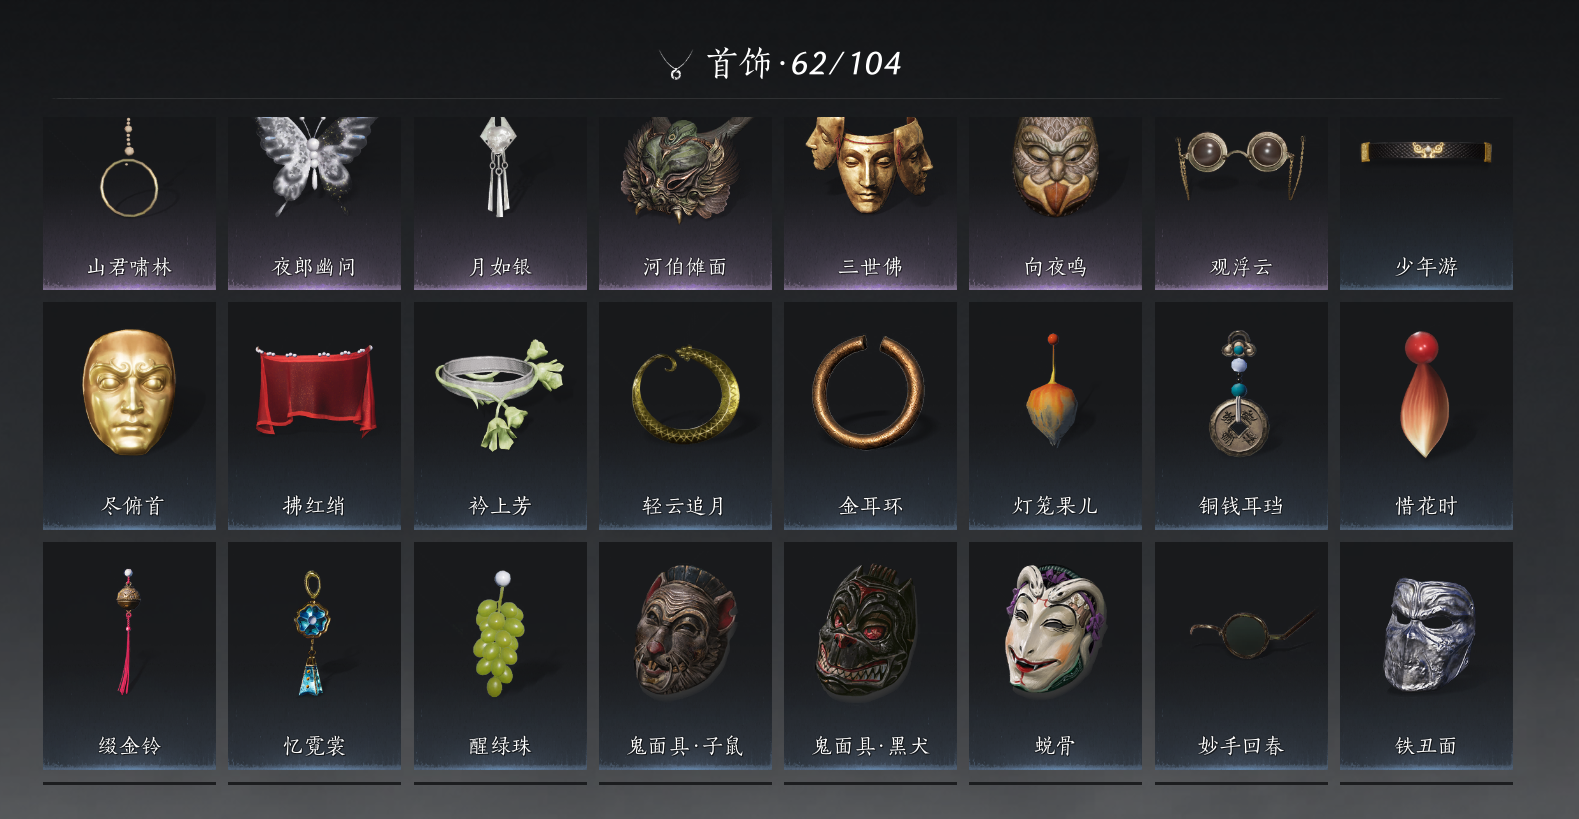Screen dimensions: 1579x819
Task: Click the 首饰 necklace category header icon
Action: pyautogui.click(x=676, y=65)
